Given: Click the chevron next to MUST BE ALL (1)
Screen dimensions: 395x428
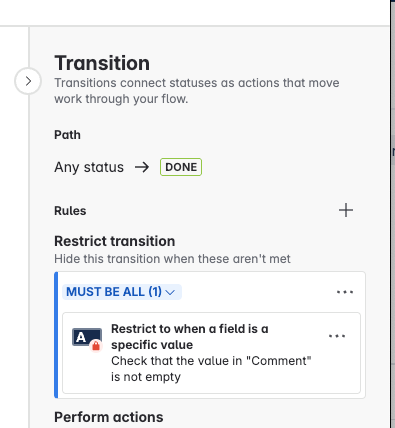Looking at the screenshot, I should click(170, 292).
